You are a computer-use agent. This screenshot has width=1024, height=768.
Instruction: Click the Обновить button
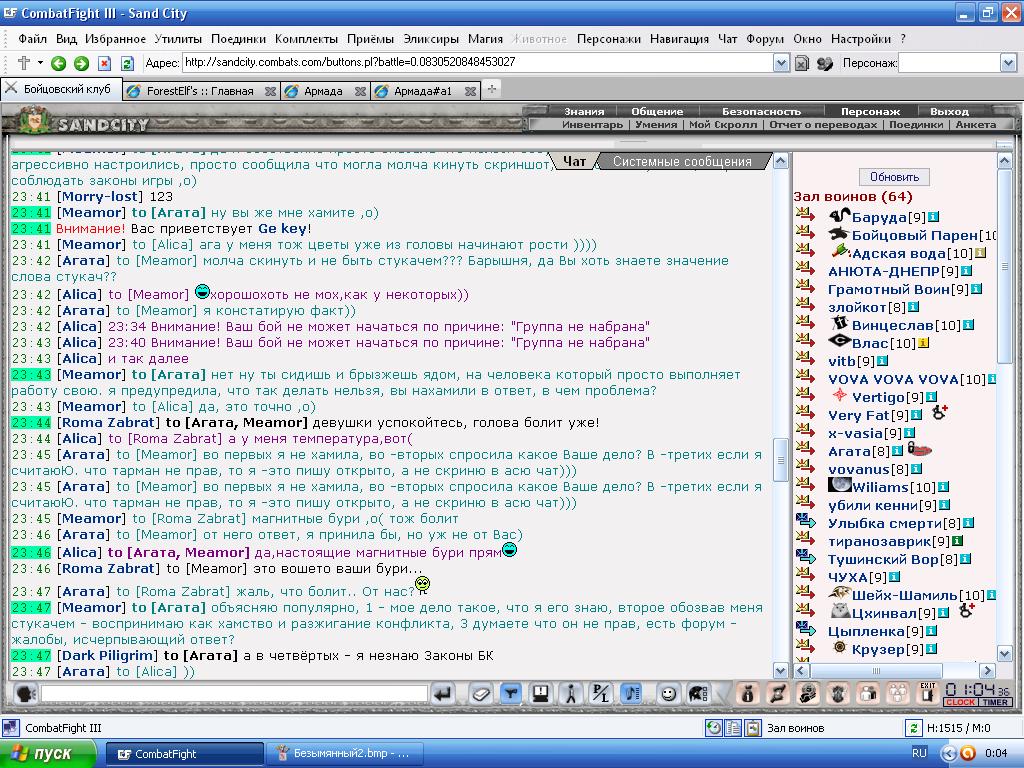(x=894, y=177)
